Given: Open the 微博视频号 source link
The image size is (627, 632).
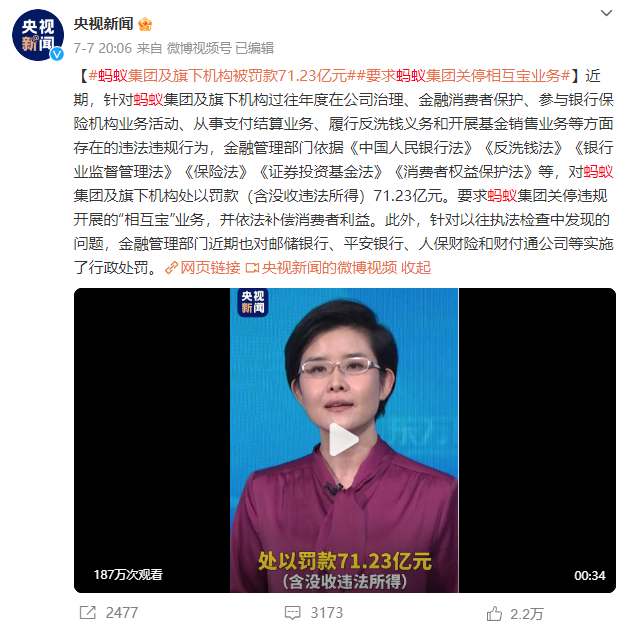Looking at the screenshot, I should click(x=199, y=48).
